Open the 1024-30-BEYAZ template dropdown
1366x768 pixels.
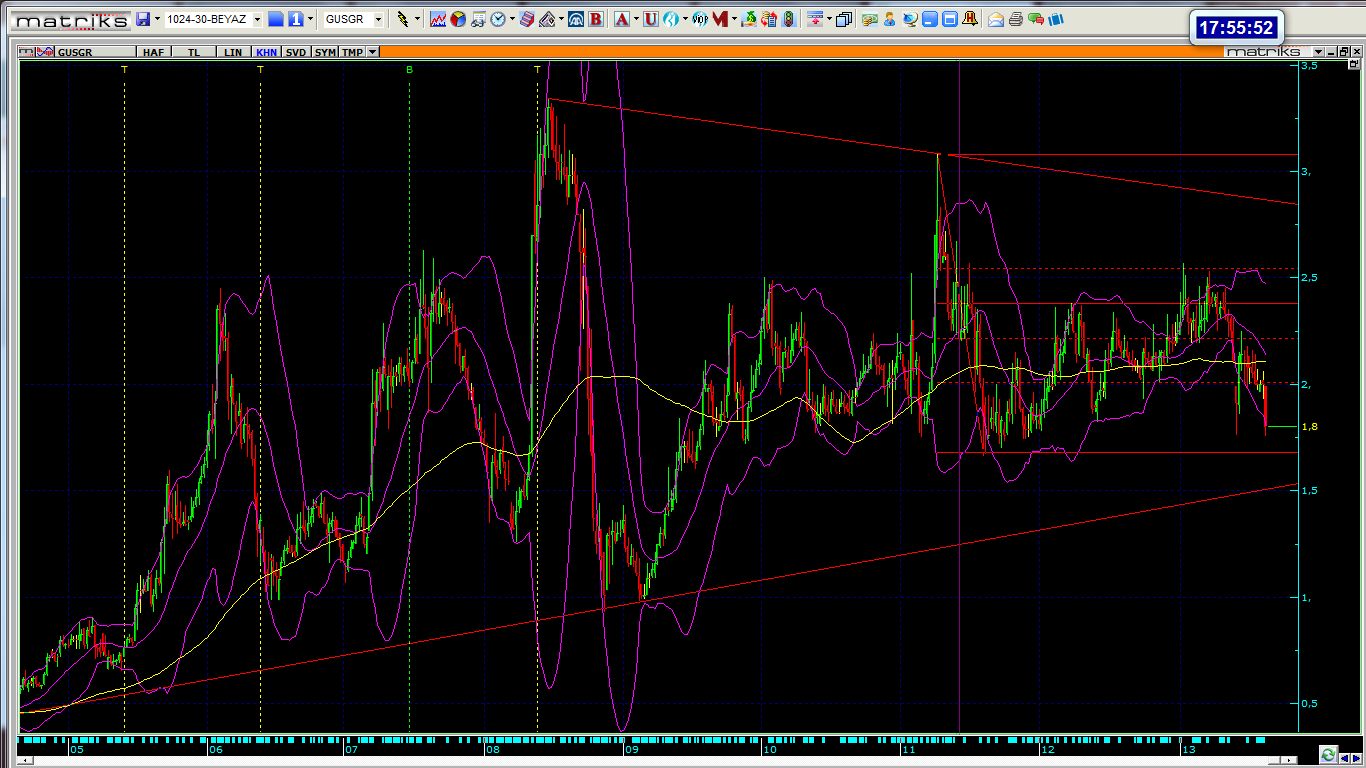tap(257, 19)
